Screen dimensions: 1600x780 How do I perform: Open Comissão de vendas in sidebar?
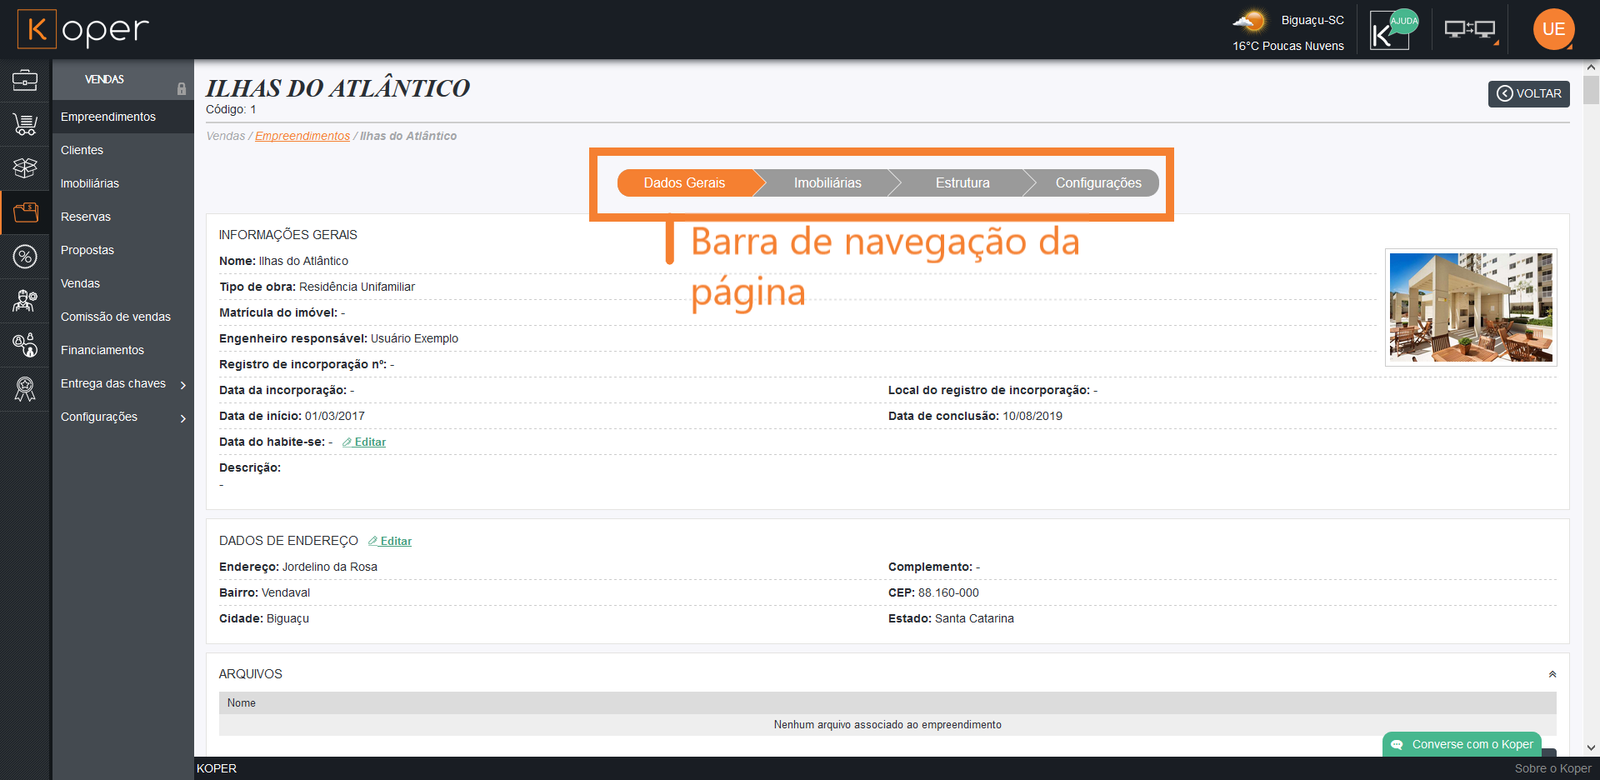click(x=115, y=317)
